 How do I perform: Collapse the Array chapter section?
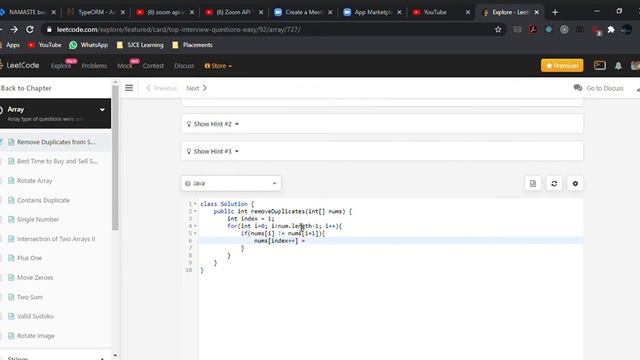(x=102, y=109)
